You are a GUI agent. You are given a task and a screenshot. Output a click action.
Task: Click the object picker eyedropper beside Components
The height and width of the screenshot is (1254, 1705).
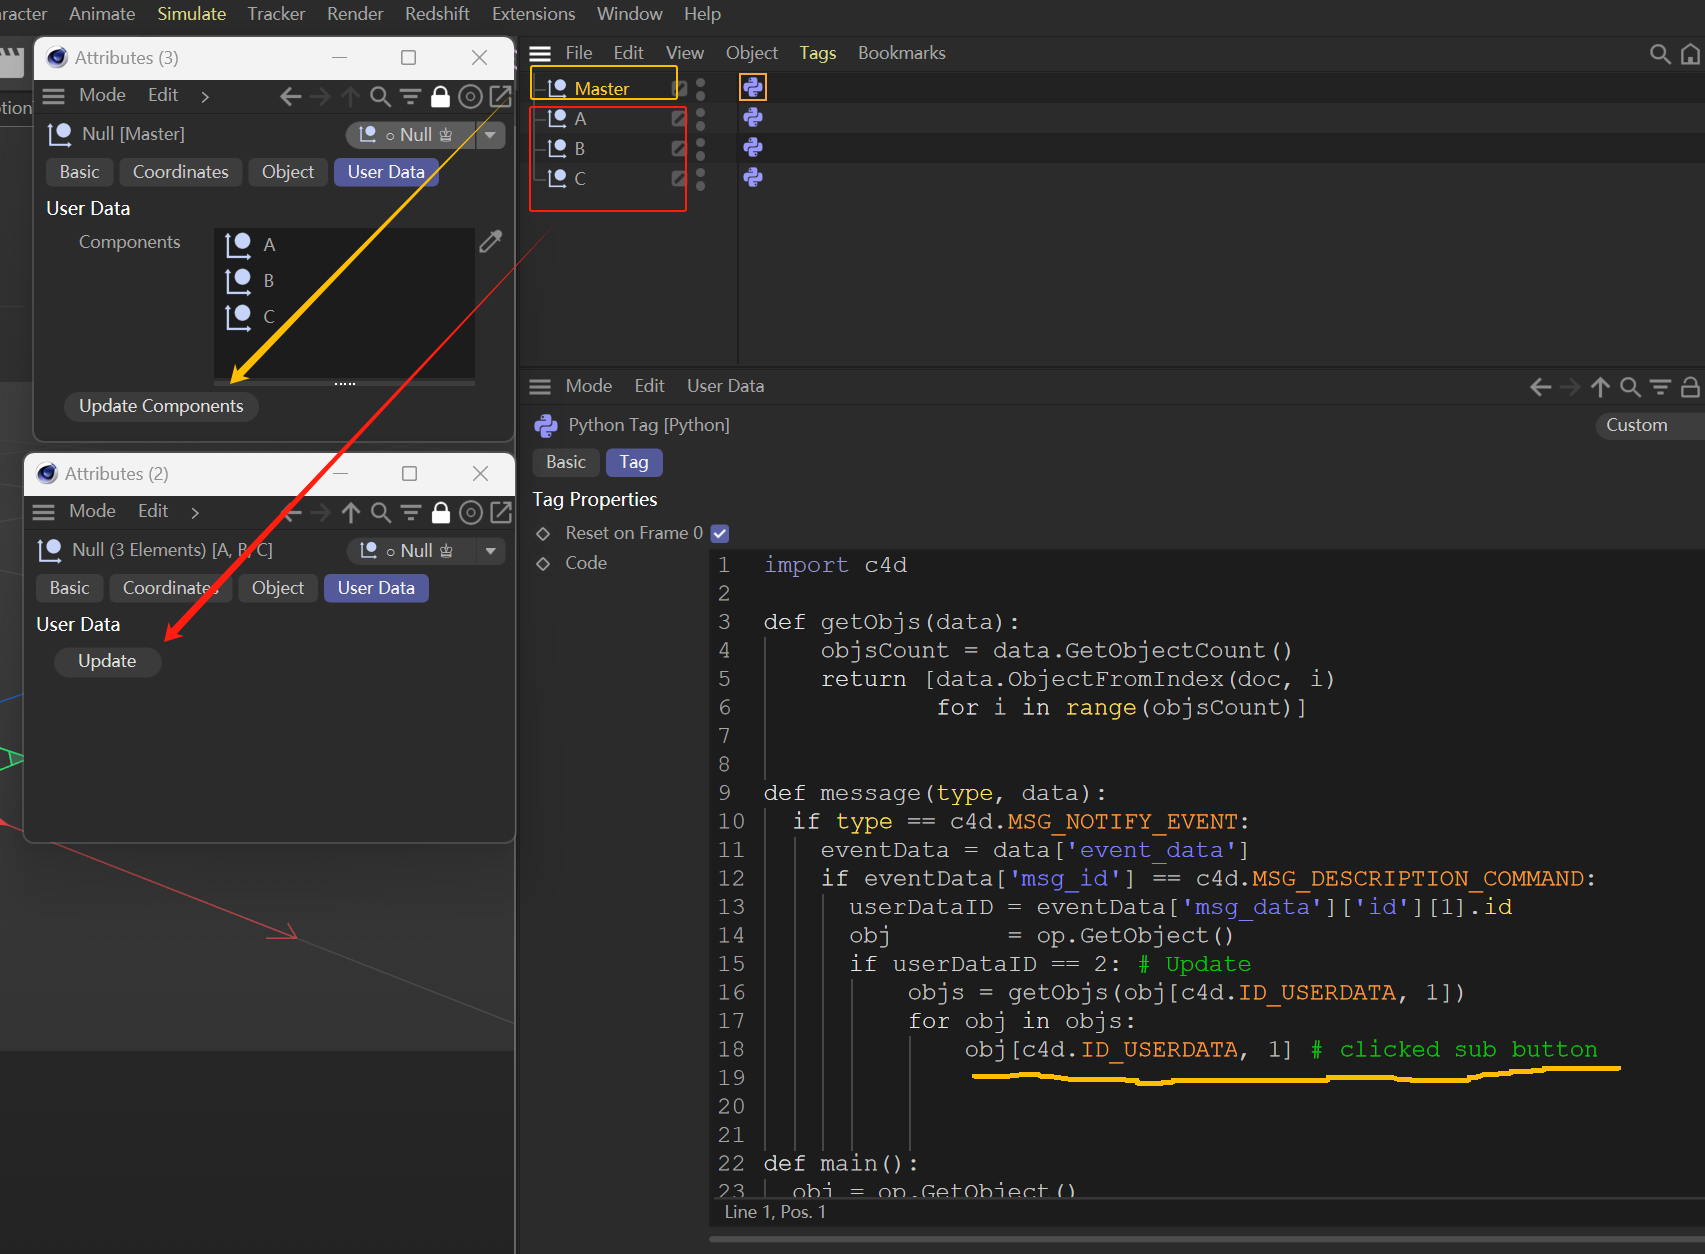pos(490,242)
